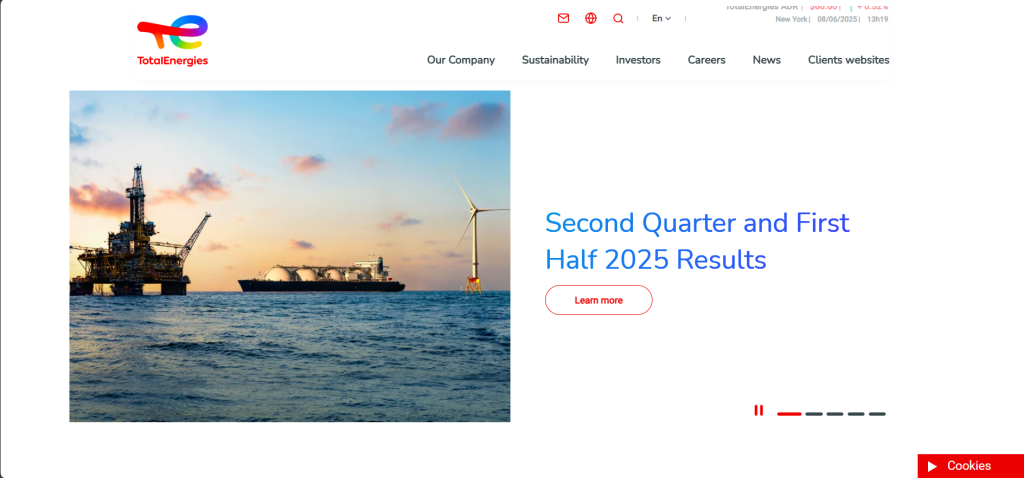The height and width of the screenshot is (478, 1024).
Task: Open the search magnifier icon
Action: 618,18
